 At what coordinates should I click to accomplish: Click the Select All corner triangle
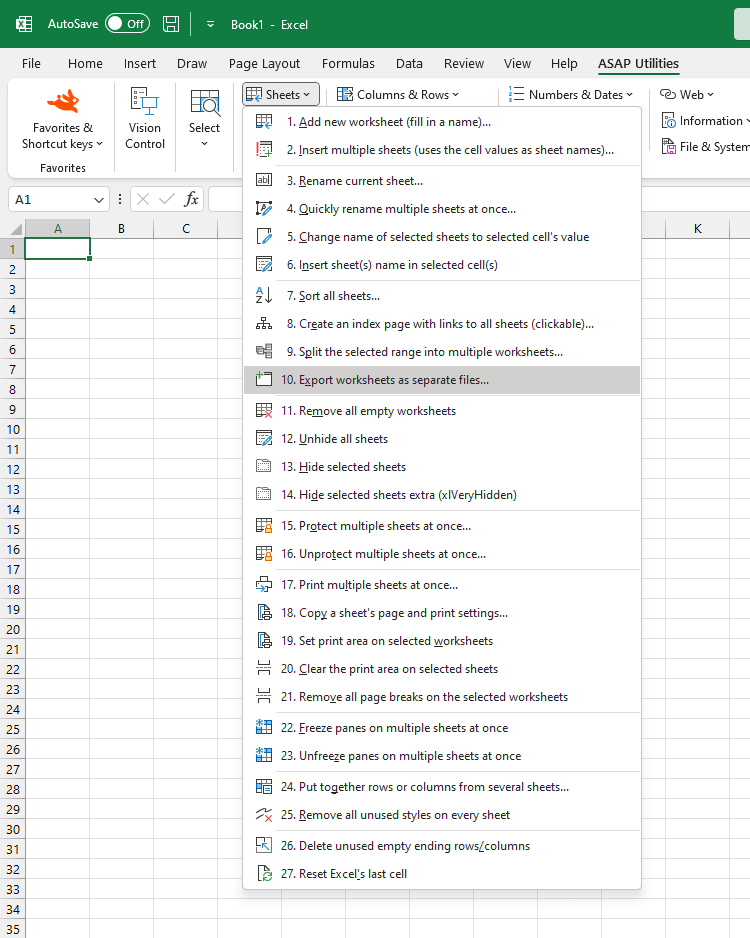pos(16,229)
